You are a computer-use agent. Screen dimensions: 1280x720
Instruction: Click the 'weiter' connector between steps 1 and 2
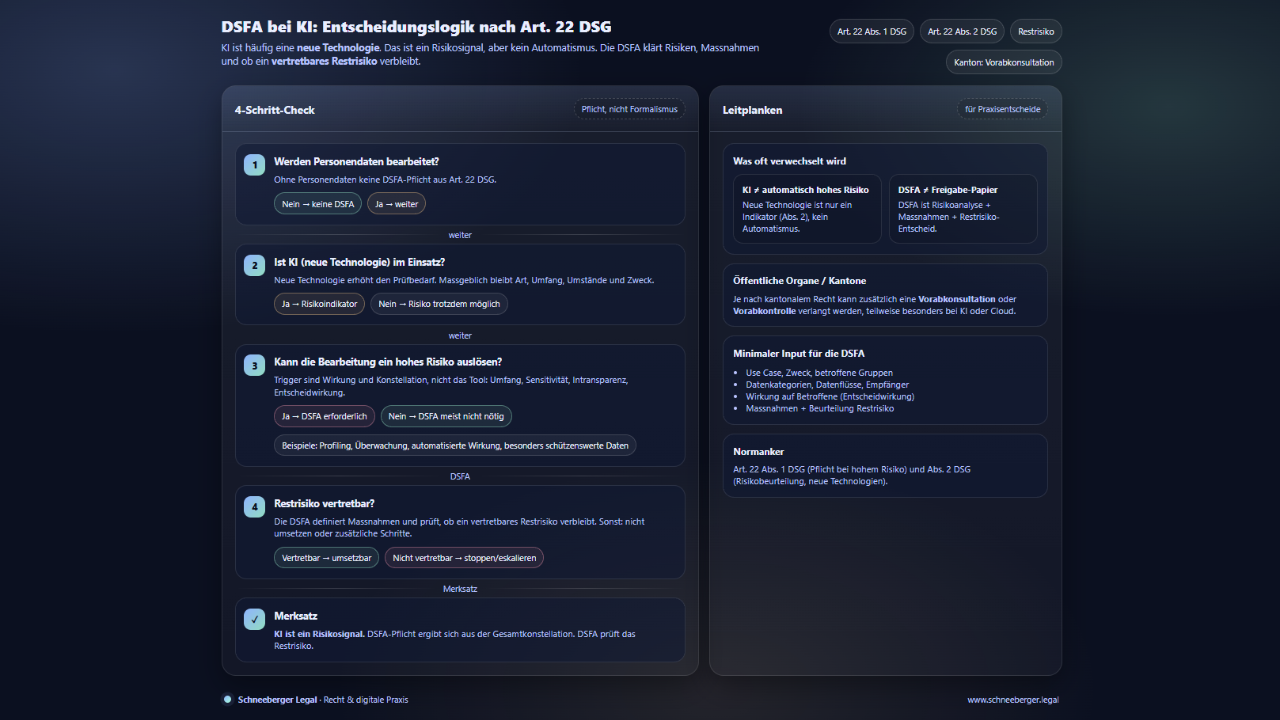460,235
